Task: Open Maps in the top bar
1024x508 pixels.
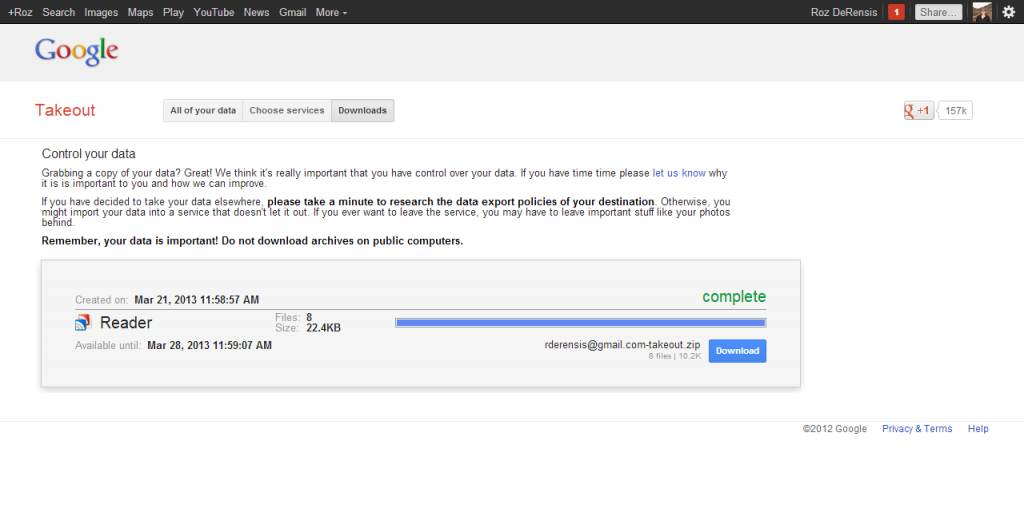Action: click(x=140, y=12)
